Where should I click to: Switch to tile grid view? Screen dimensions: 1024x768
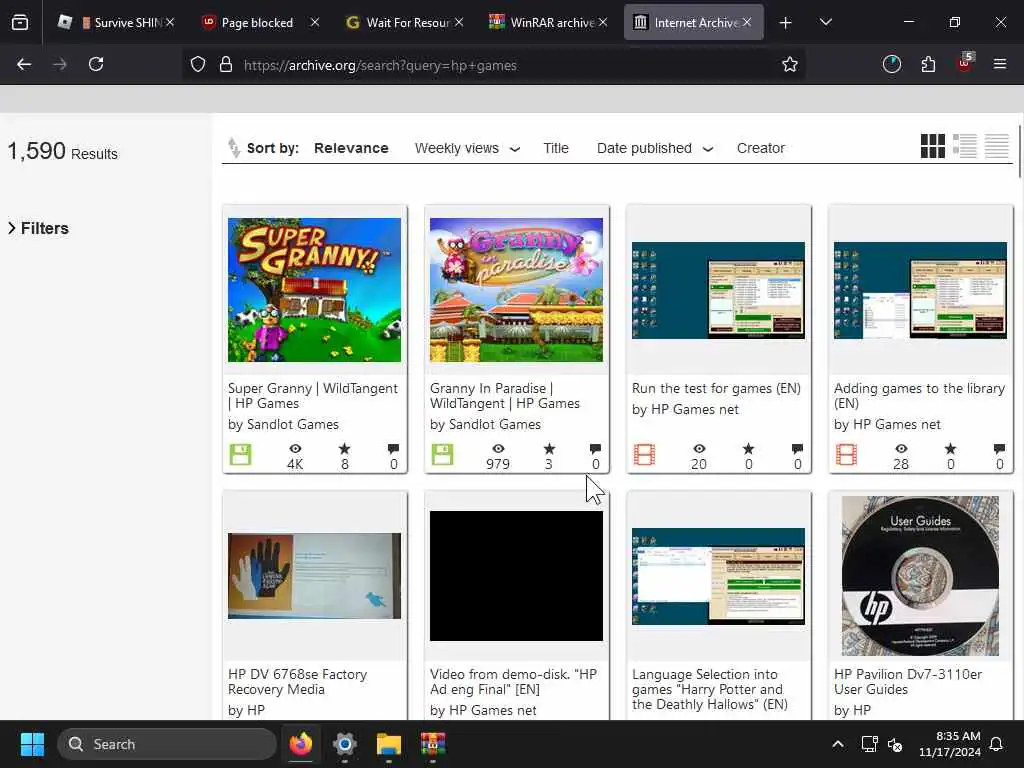(x=933, y=146)
